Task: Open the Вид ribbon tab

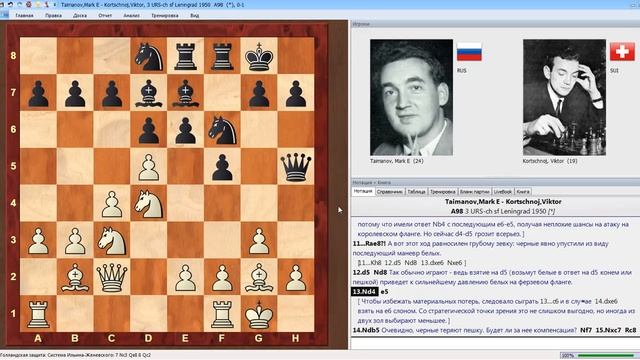Action: [195, 16]
